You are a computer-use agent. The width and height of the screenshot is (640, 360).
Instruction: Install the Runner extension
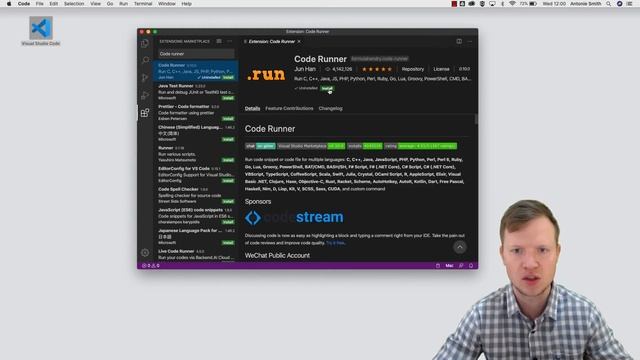228,160
